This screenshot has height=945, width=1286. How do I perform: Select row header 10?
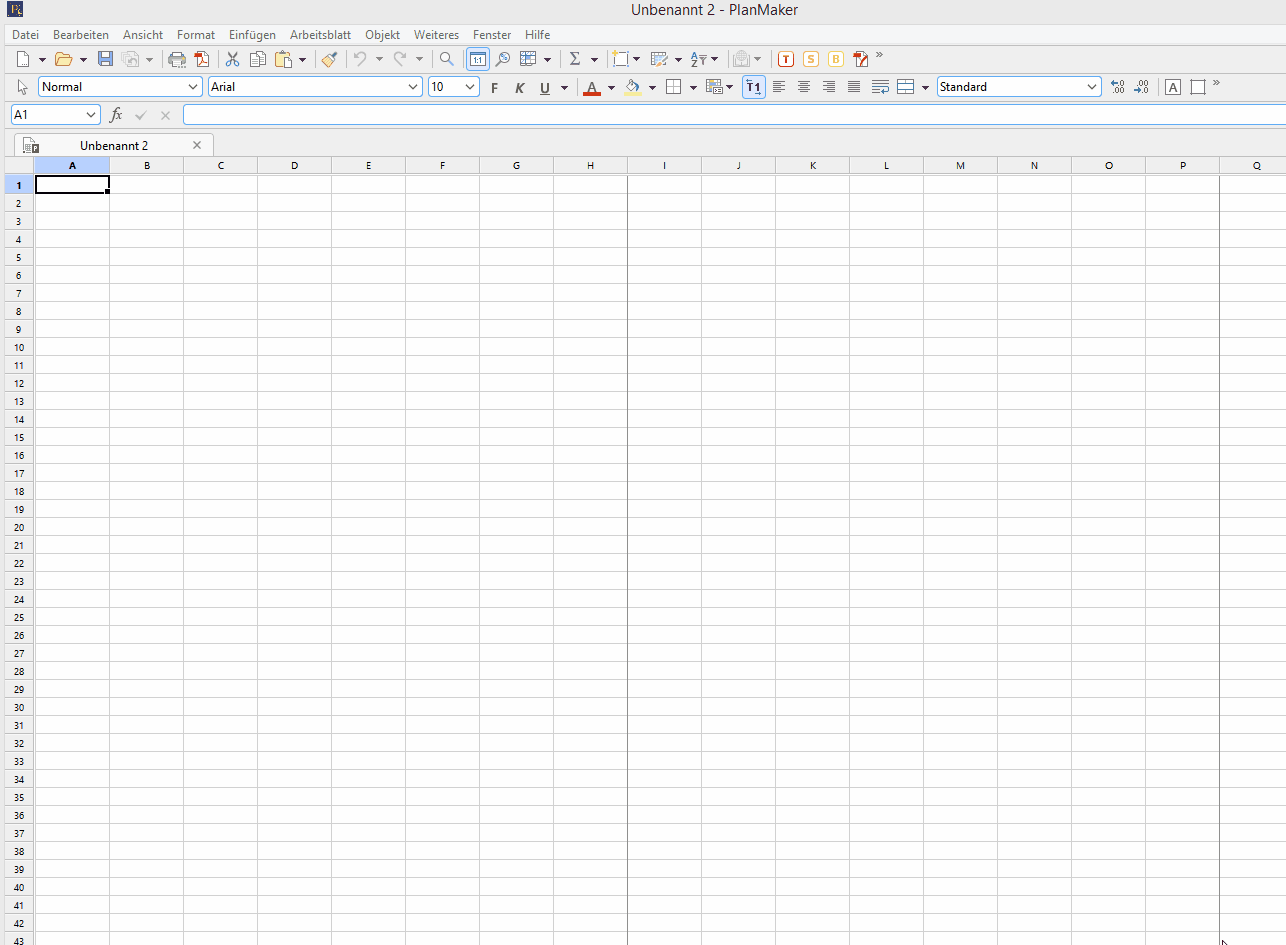(19, 347)
